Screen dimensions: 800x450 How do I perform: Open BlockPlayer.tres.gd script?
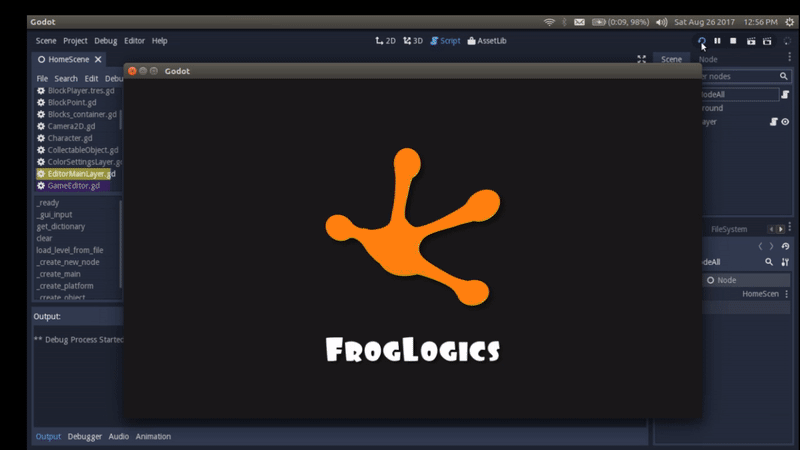[81, 91]
